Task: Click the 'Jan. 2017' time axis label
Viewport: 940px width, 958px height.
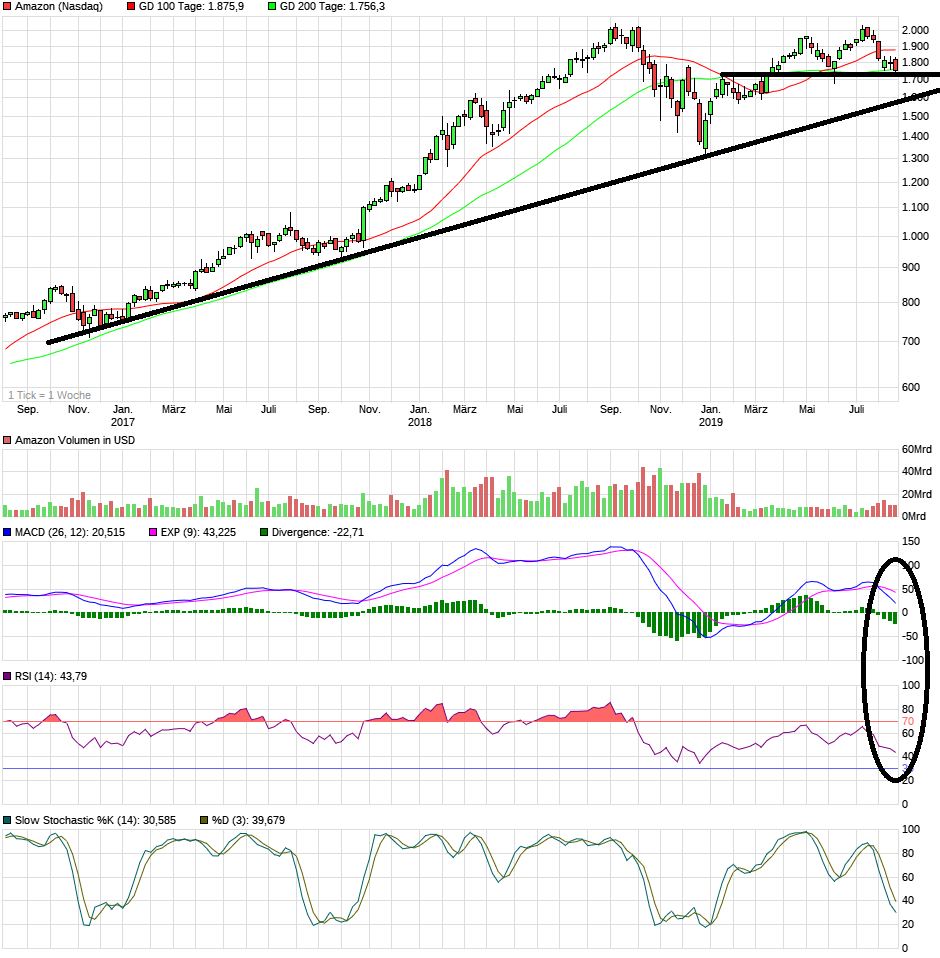Action: [x=122, y=415]
